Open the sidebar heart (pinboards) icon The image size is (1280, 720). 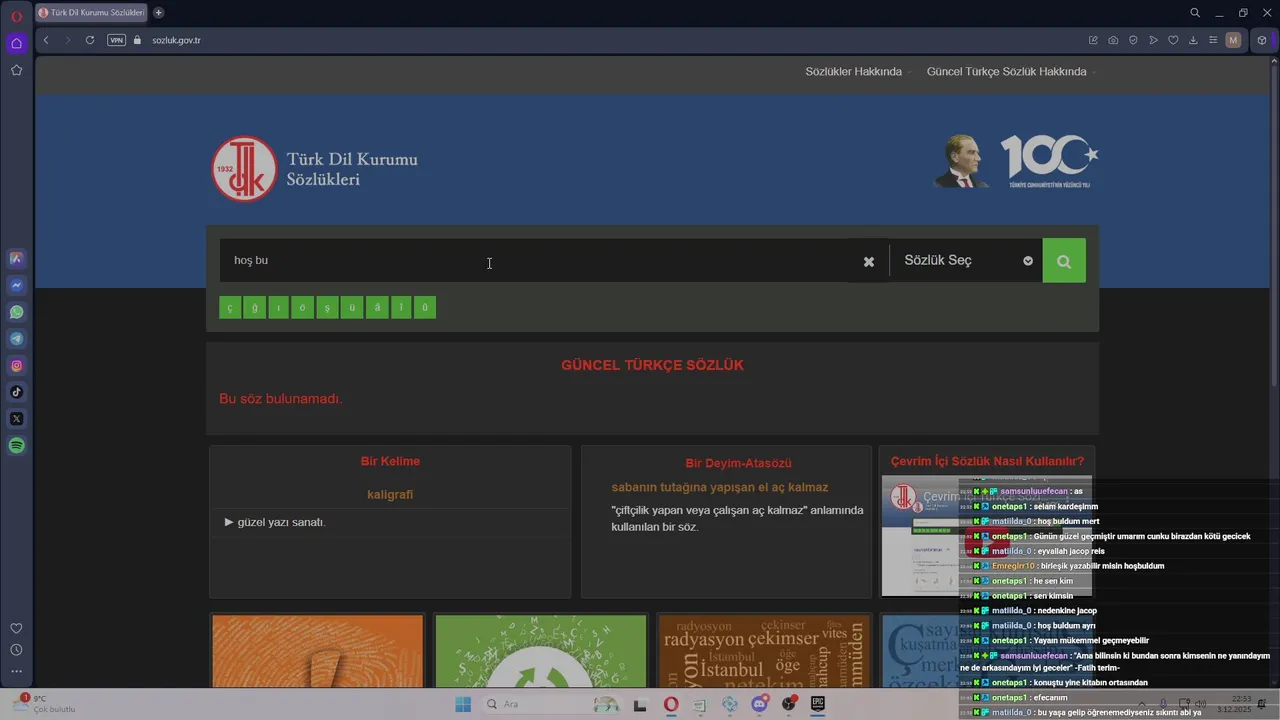tap(16, 628)
